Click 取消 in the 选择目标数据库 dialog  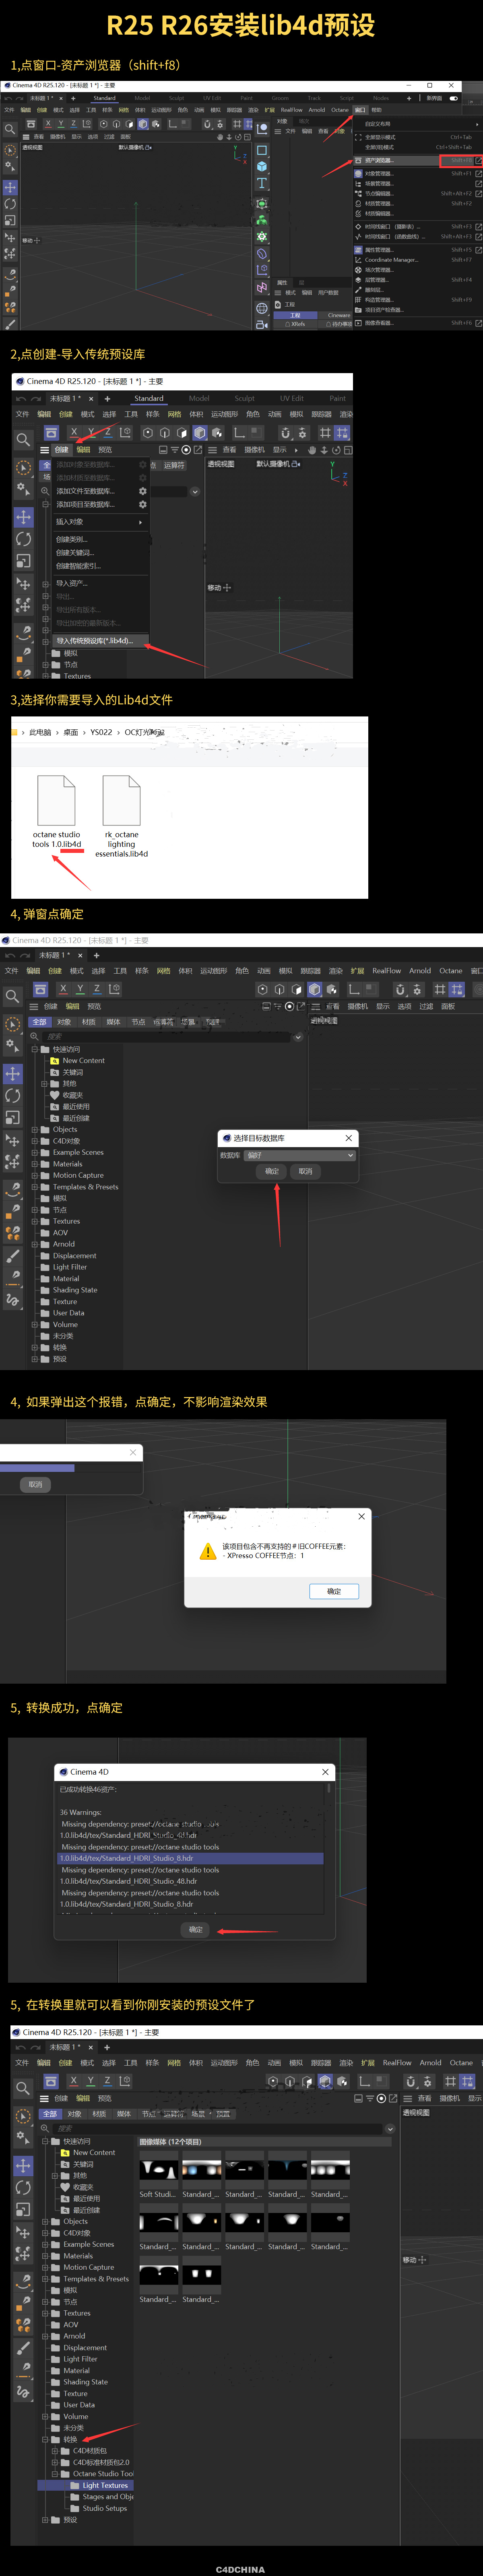tap(305, 1171)
